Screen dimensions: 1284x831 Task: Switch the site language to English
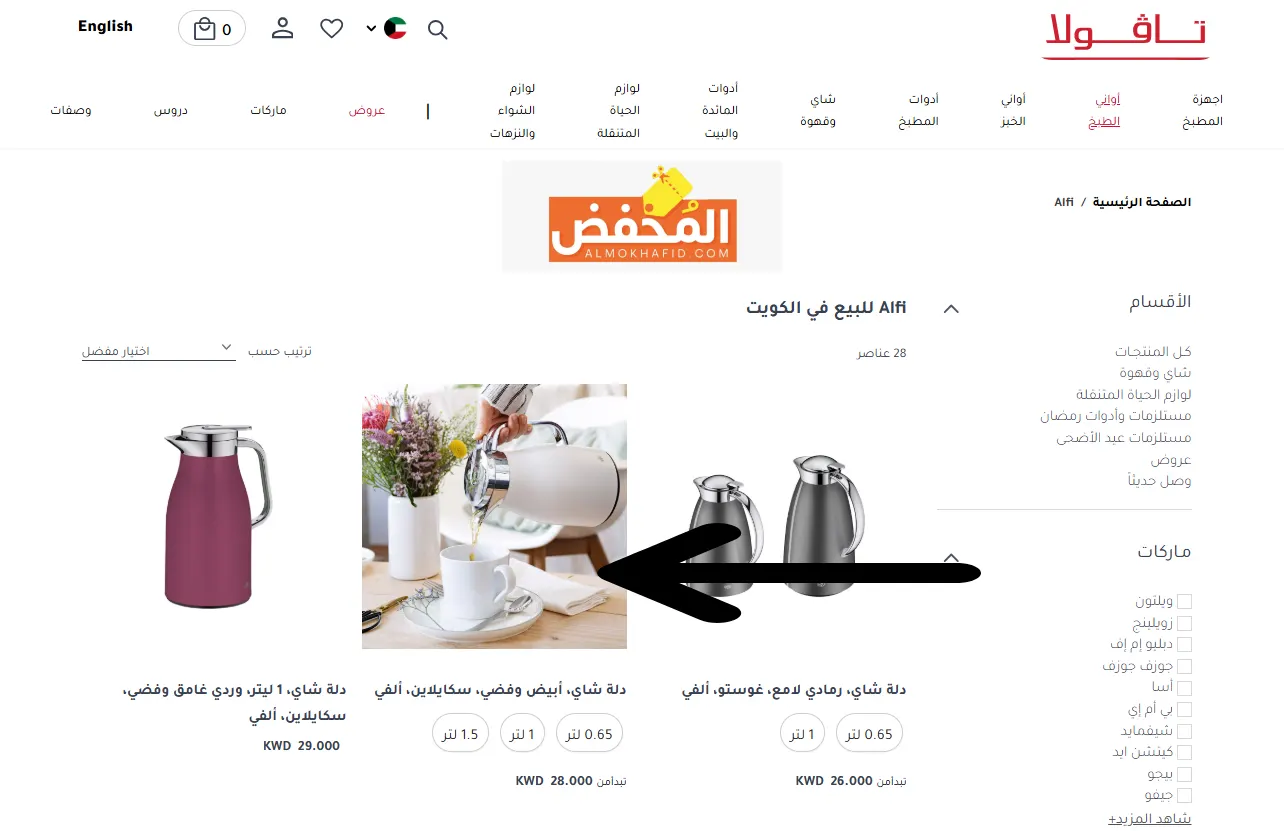pos(105,26)
